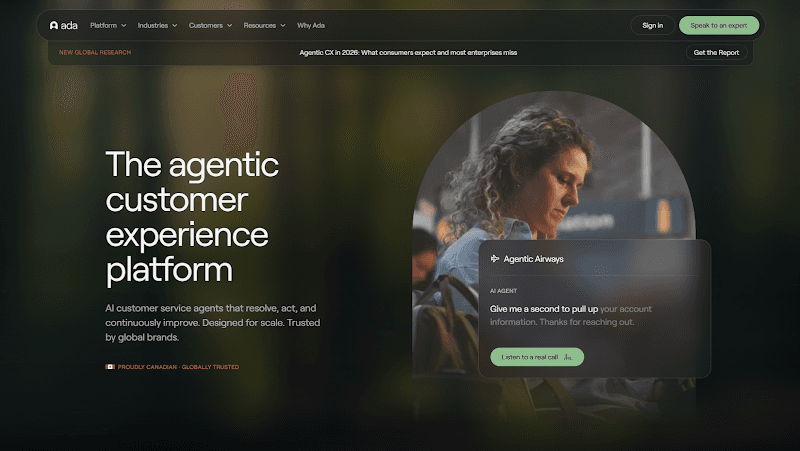800x451 pixels.
Task: Open the Customers menu
Action: point(206,26)
